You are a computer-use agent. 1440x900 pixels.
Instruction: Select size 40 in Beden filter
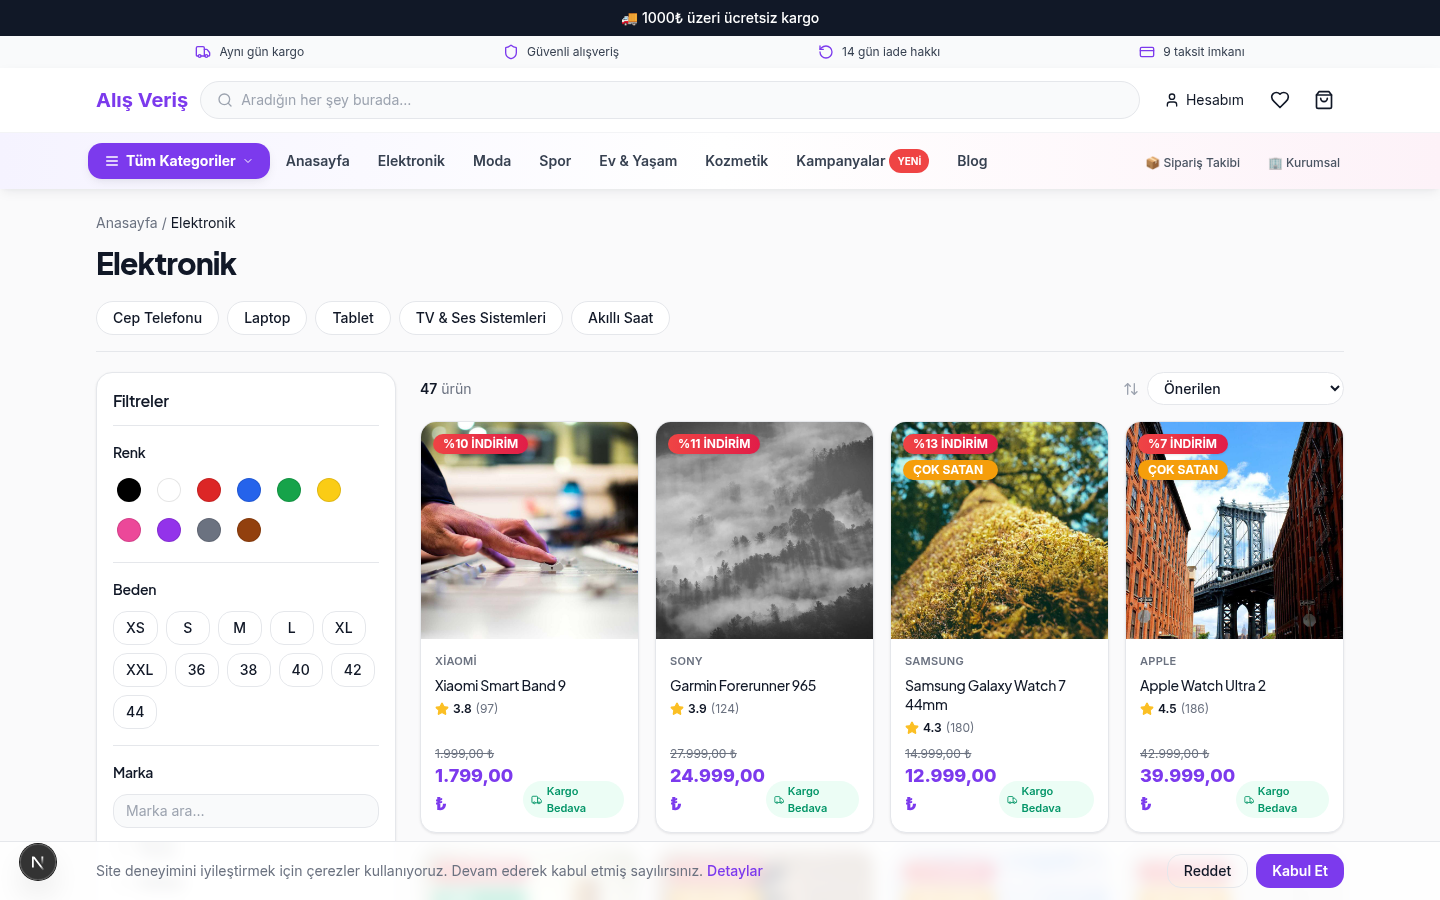click(301, 670)
